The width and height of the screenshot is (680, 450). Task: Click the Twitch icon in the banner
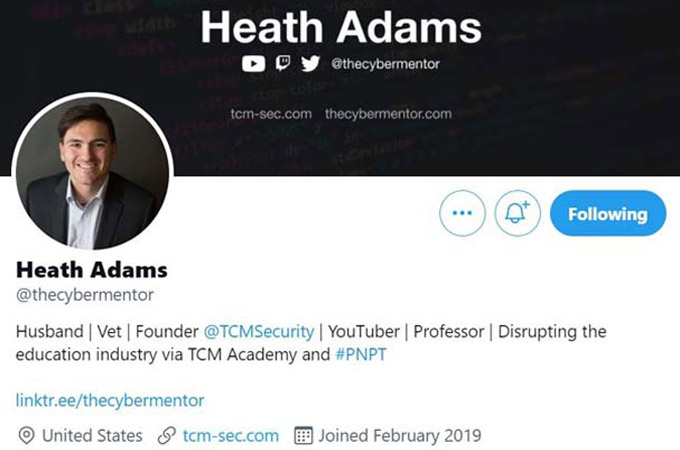click(283, 63)
